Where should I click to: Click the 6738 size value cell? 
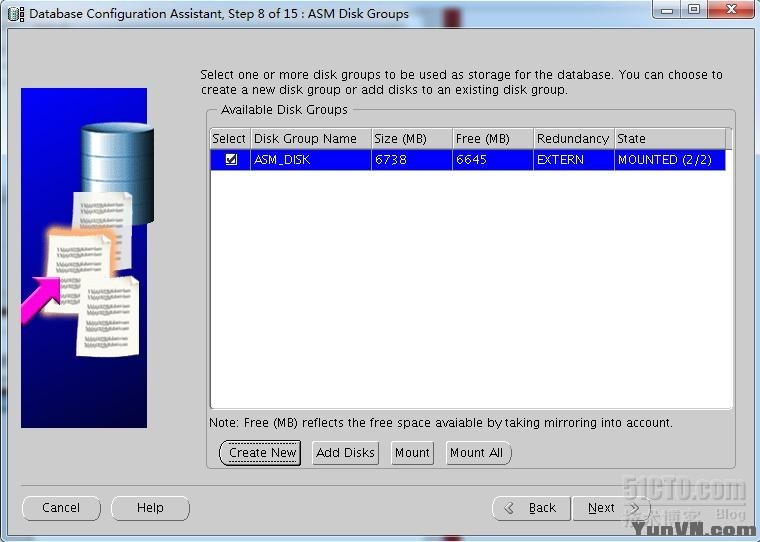(412, 160)
